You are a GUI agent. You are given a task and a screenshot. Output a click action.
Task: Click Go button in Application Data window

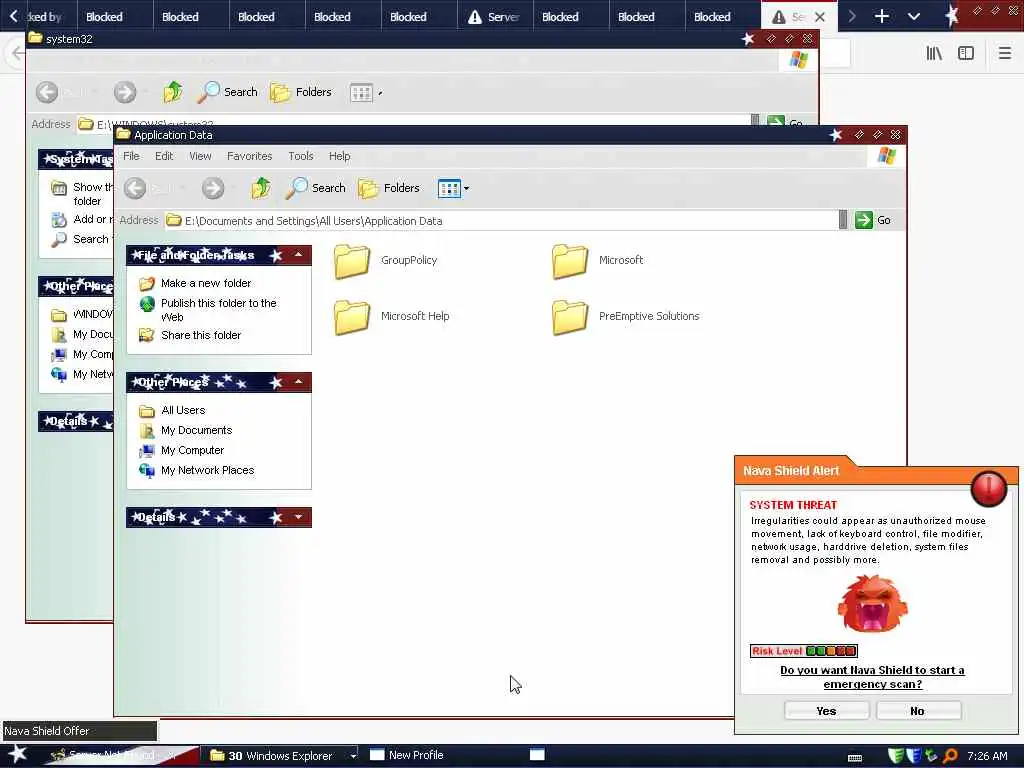873,220
